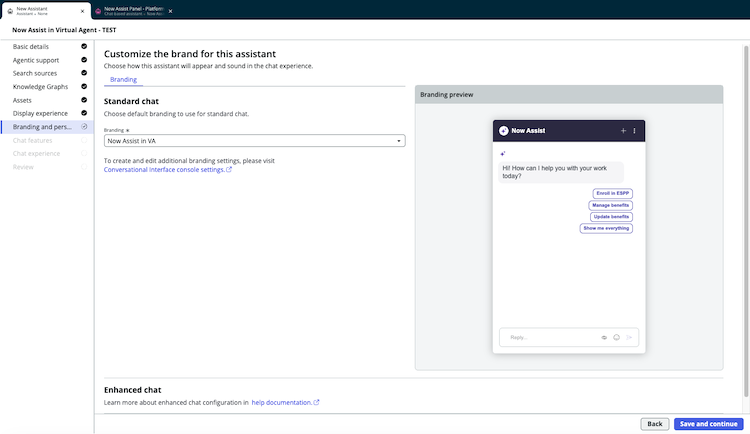Click the Review step
Viewport: 750px width, 434px height.
(x=23, y=167)
